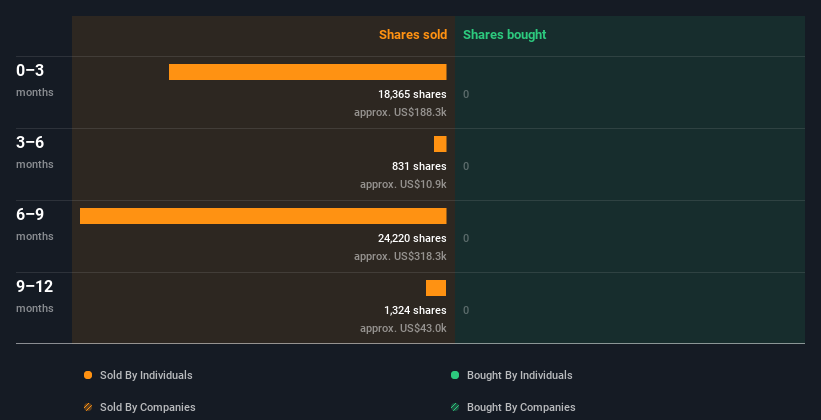Image resolution: width=821 pixels, height=420 pixels.
Task: Click the 18,365 shares label
Action: (405, 94)
